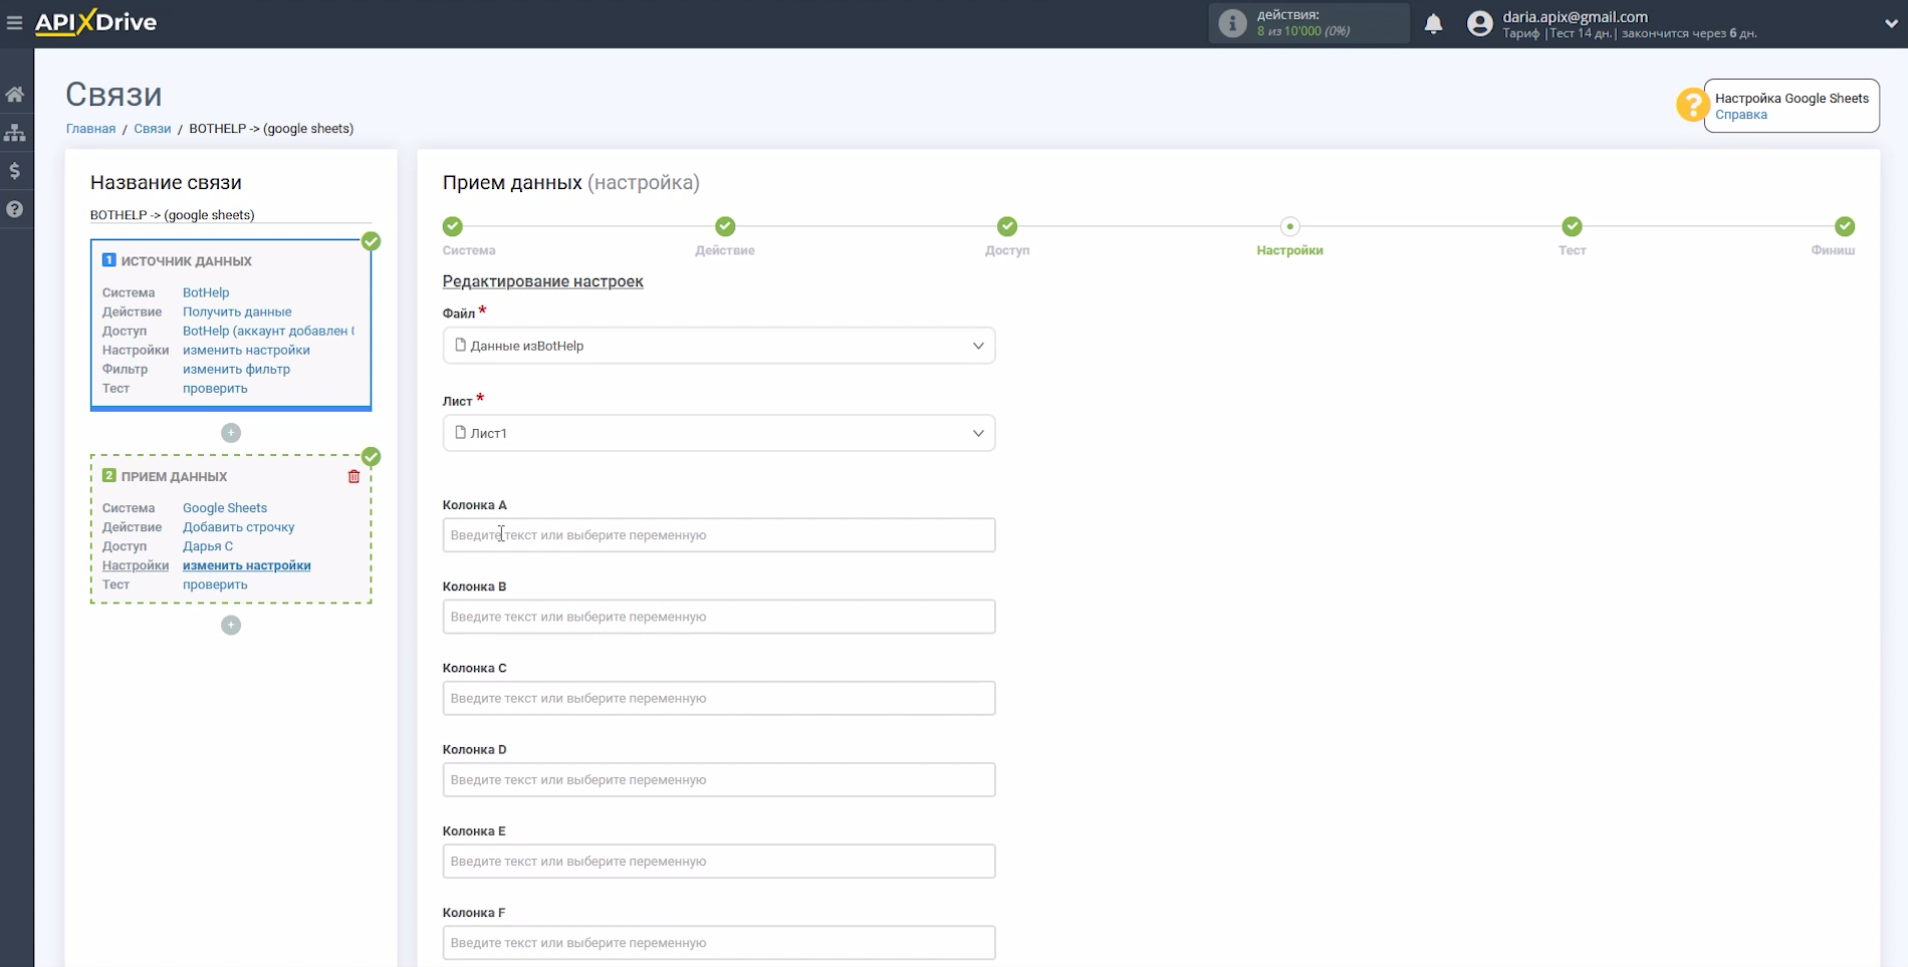Open the home icon in sidebar
The width and height of the screenshot is (1908, 967).
pyautogui.click(x=15, y=94)
